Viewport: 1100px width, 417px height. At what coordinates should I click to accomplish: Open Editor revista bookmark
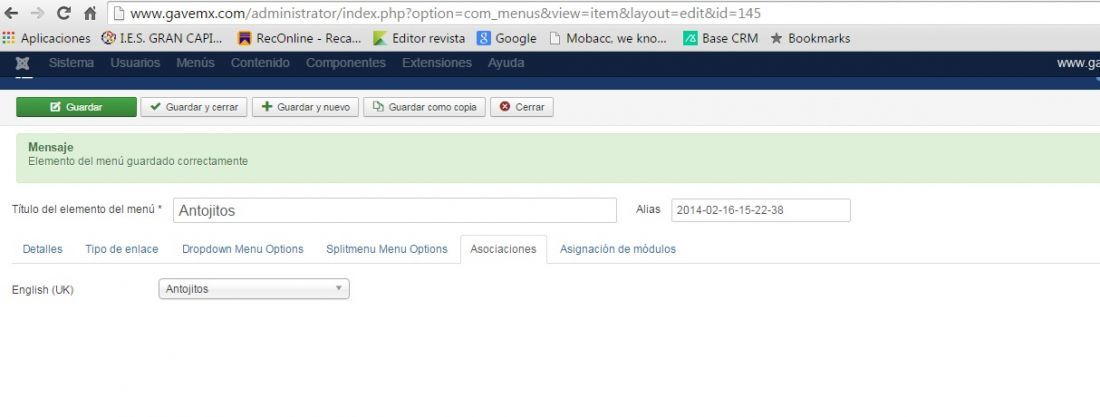(x=419, y=39)
